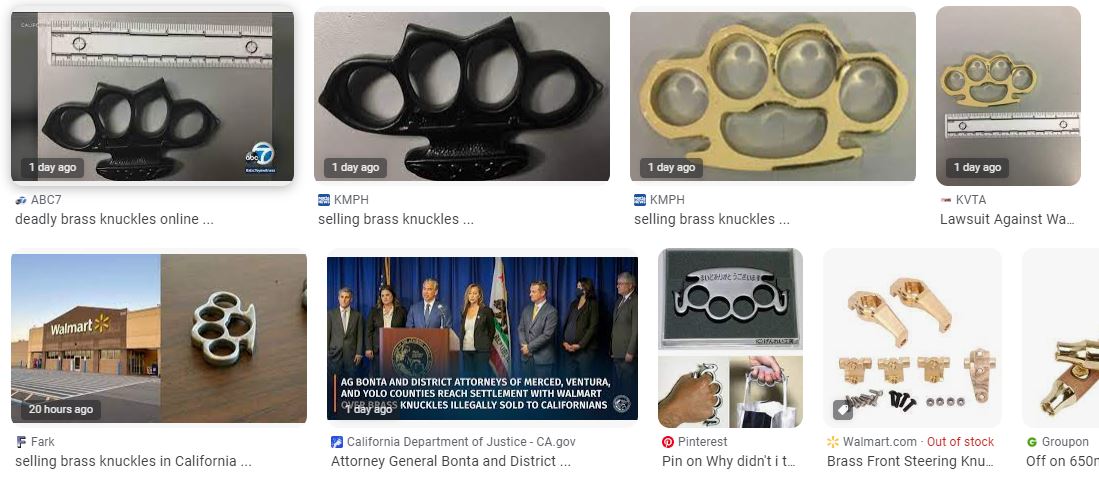Open 'Brass Front Steering Knu...' Walmart link
The height and width of the screenshot is (488, 1099).
click(910, 461)
